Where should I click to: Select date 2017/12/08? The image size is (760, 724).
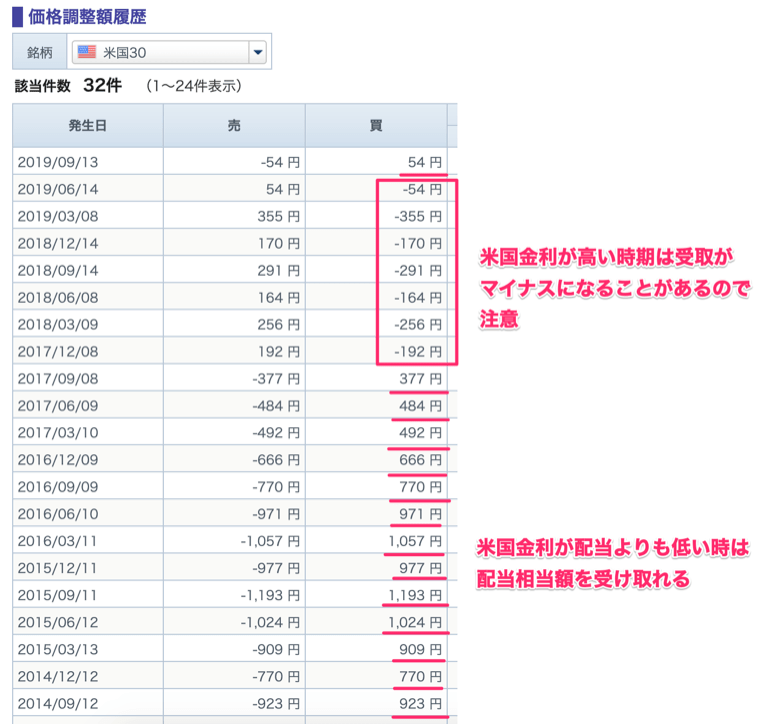(x=58, y=351)
